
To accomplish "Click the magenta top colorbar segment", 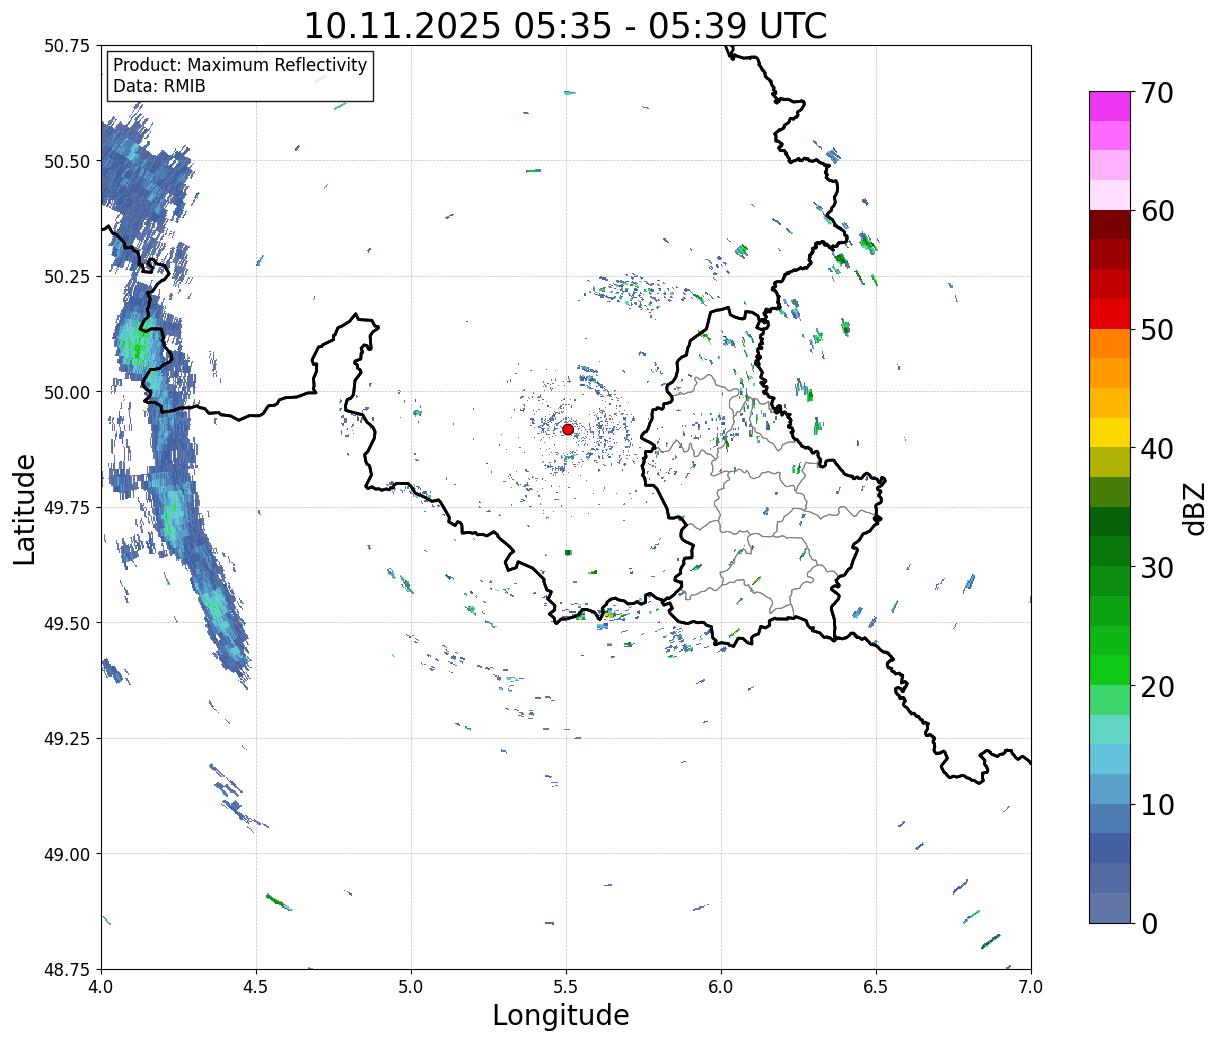I will click(x=1110, y=106).
